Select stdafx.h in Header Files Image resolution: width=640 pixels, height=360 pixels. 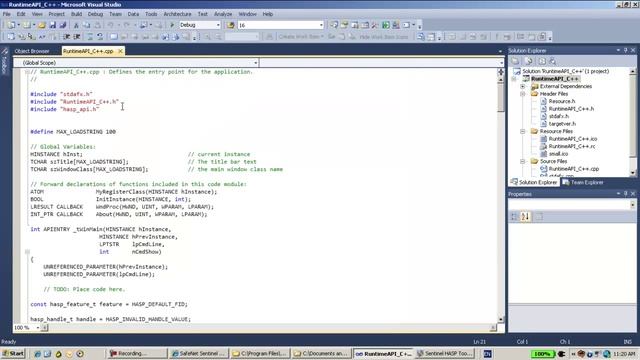558,116
